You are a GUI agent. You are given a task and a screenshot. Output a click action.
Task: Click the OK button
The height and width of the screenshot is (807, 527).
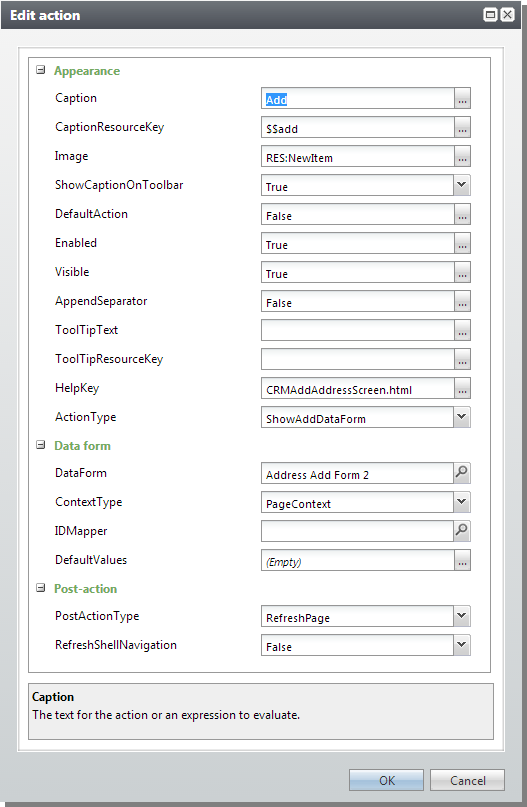tap(386, 780)
